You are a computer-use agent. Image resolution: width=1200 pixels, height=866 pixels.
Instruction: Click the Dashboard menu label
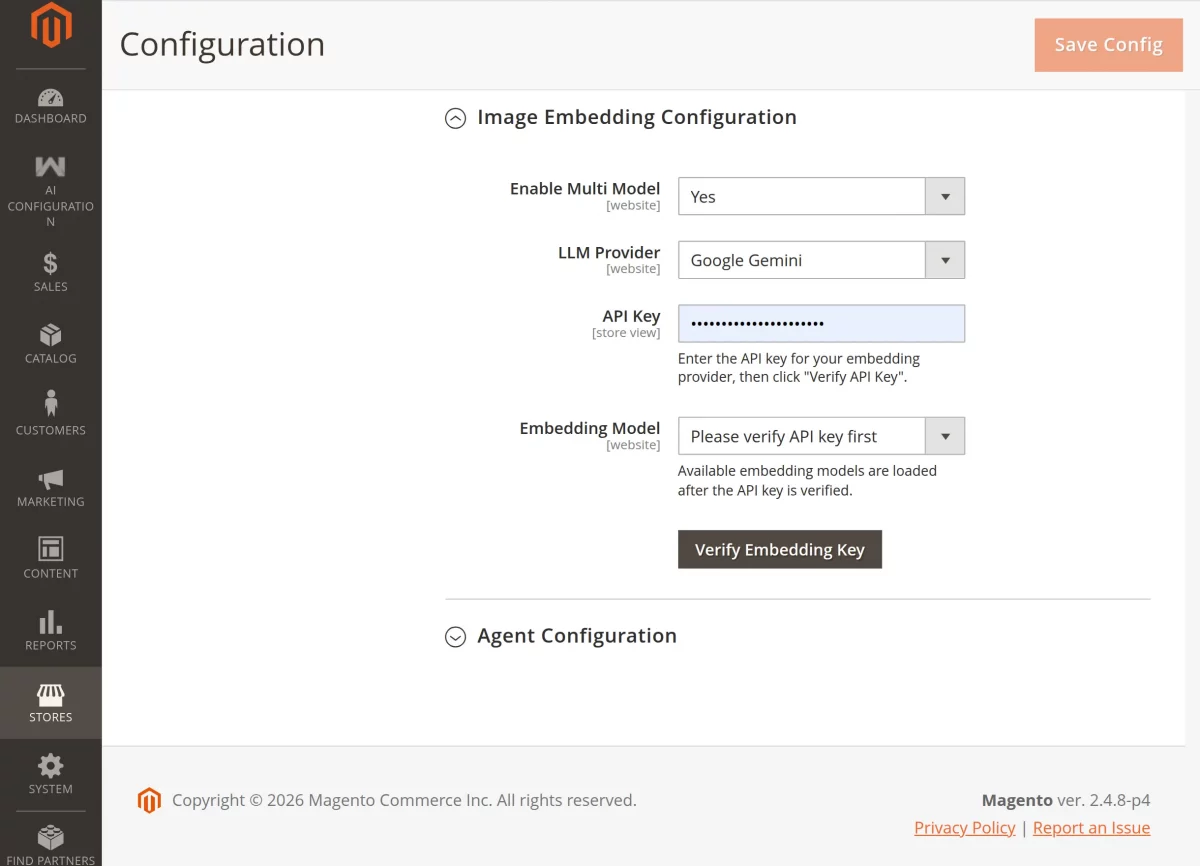coord(50,118)
